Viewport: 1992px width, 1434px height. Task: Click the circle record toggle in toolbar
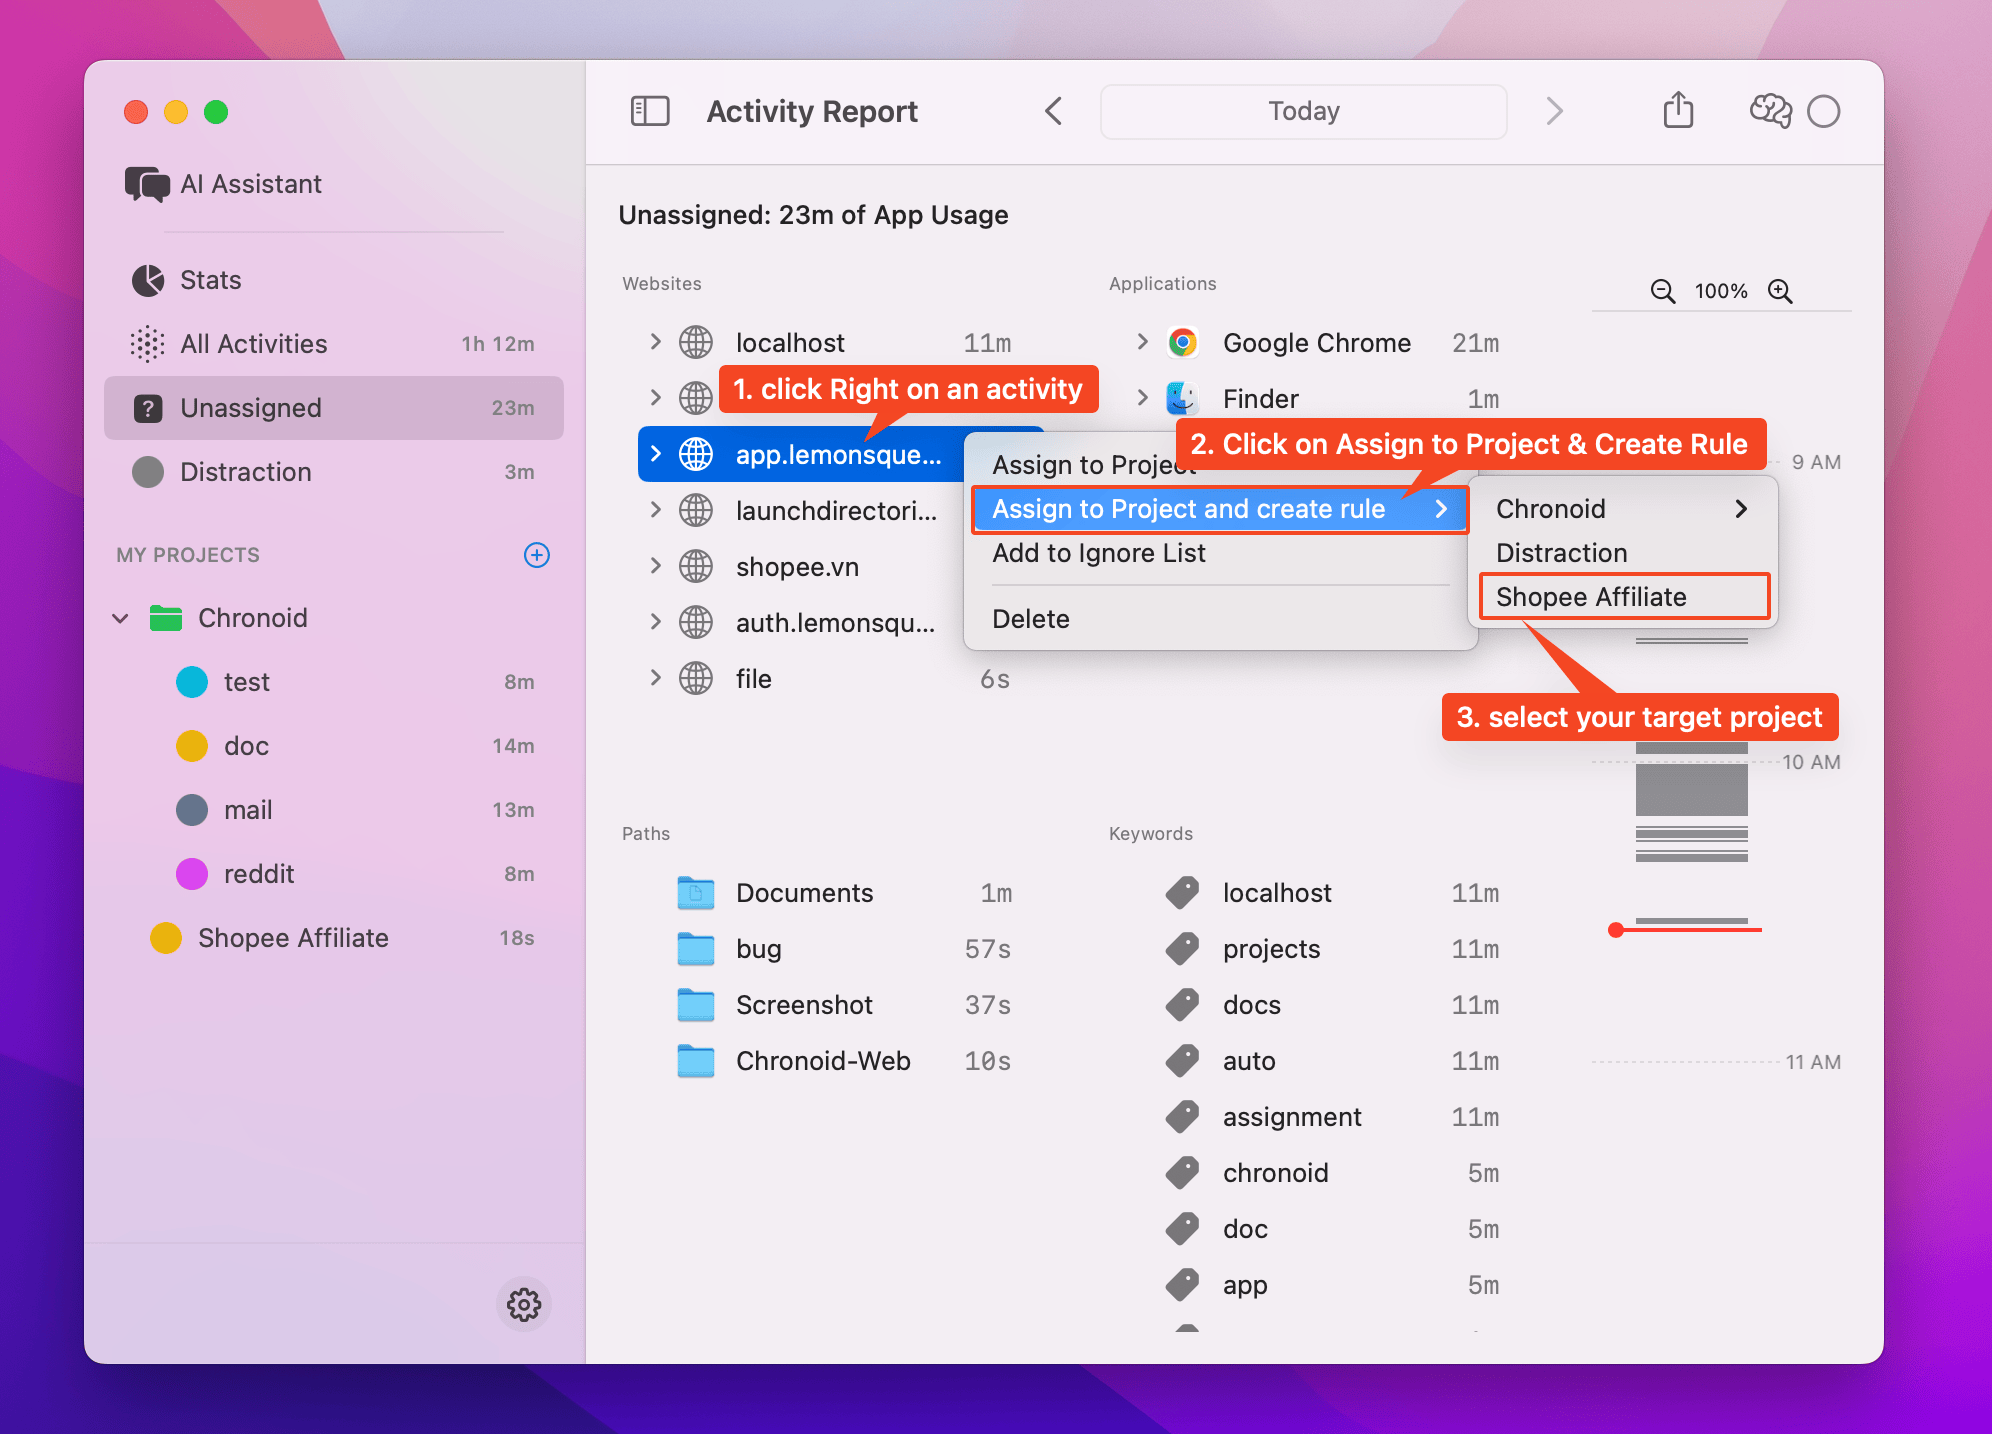tap(1824, 111)
